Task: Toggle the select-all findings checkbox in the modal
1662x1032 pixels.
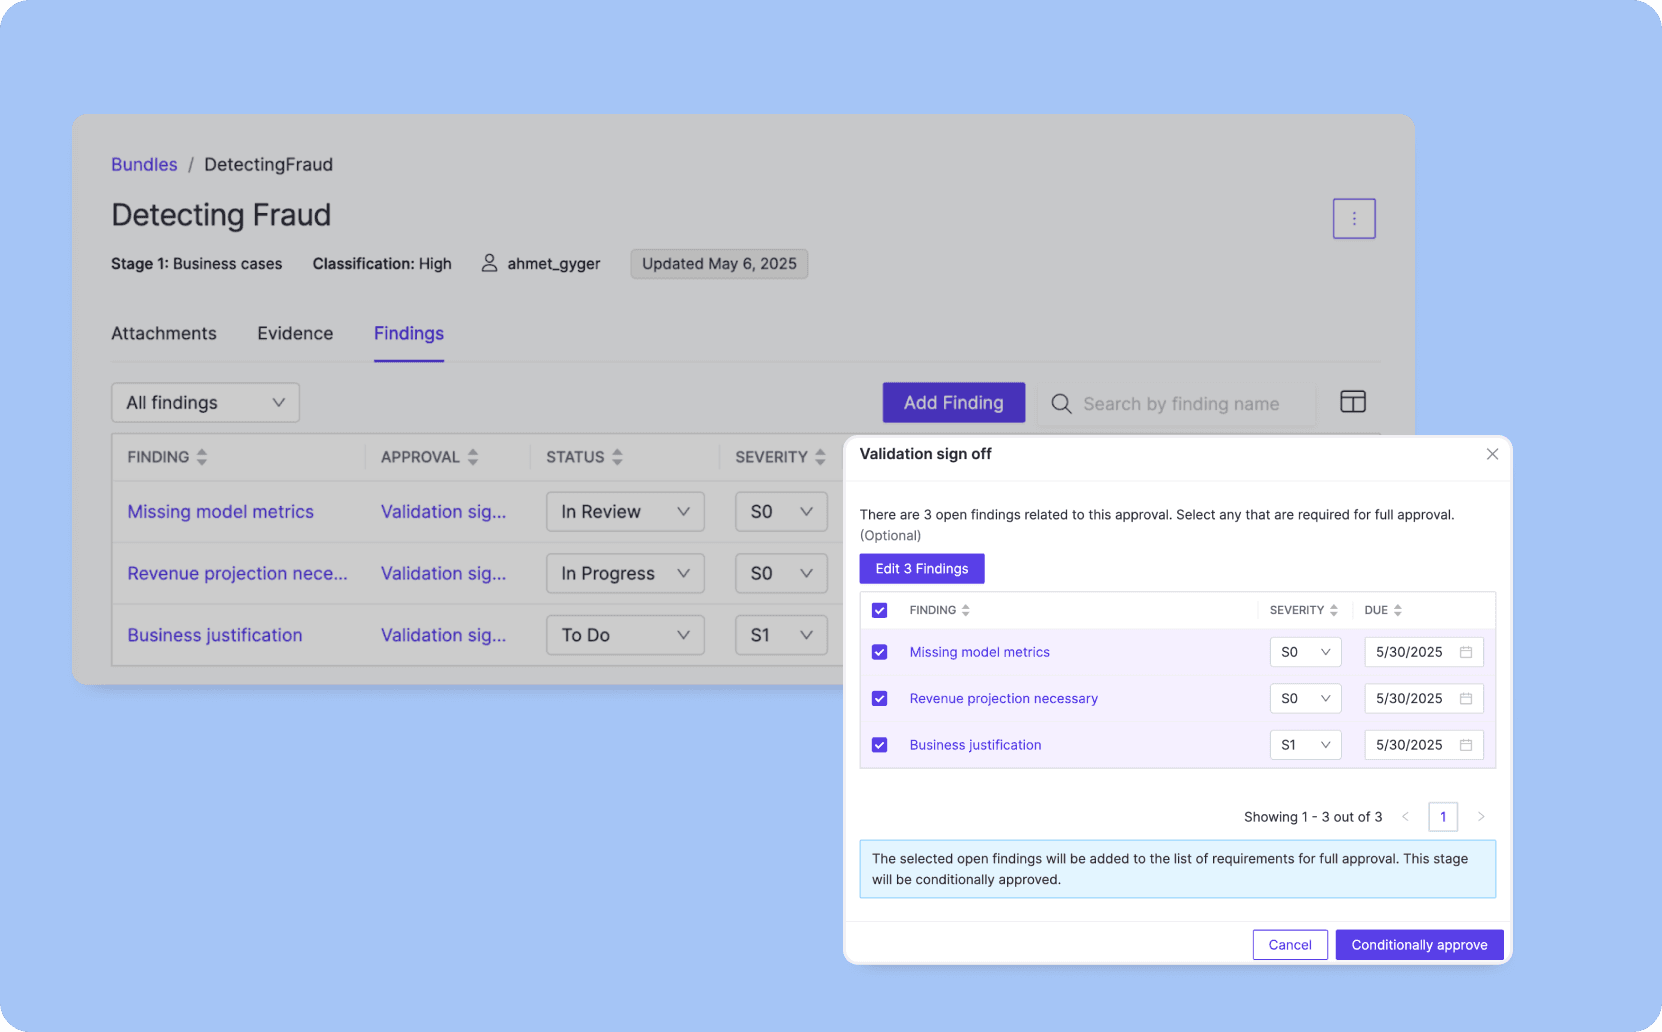Action: click(x=879, y=609)
